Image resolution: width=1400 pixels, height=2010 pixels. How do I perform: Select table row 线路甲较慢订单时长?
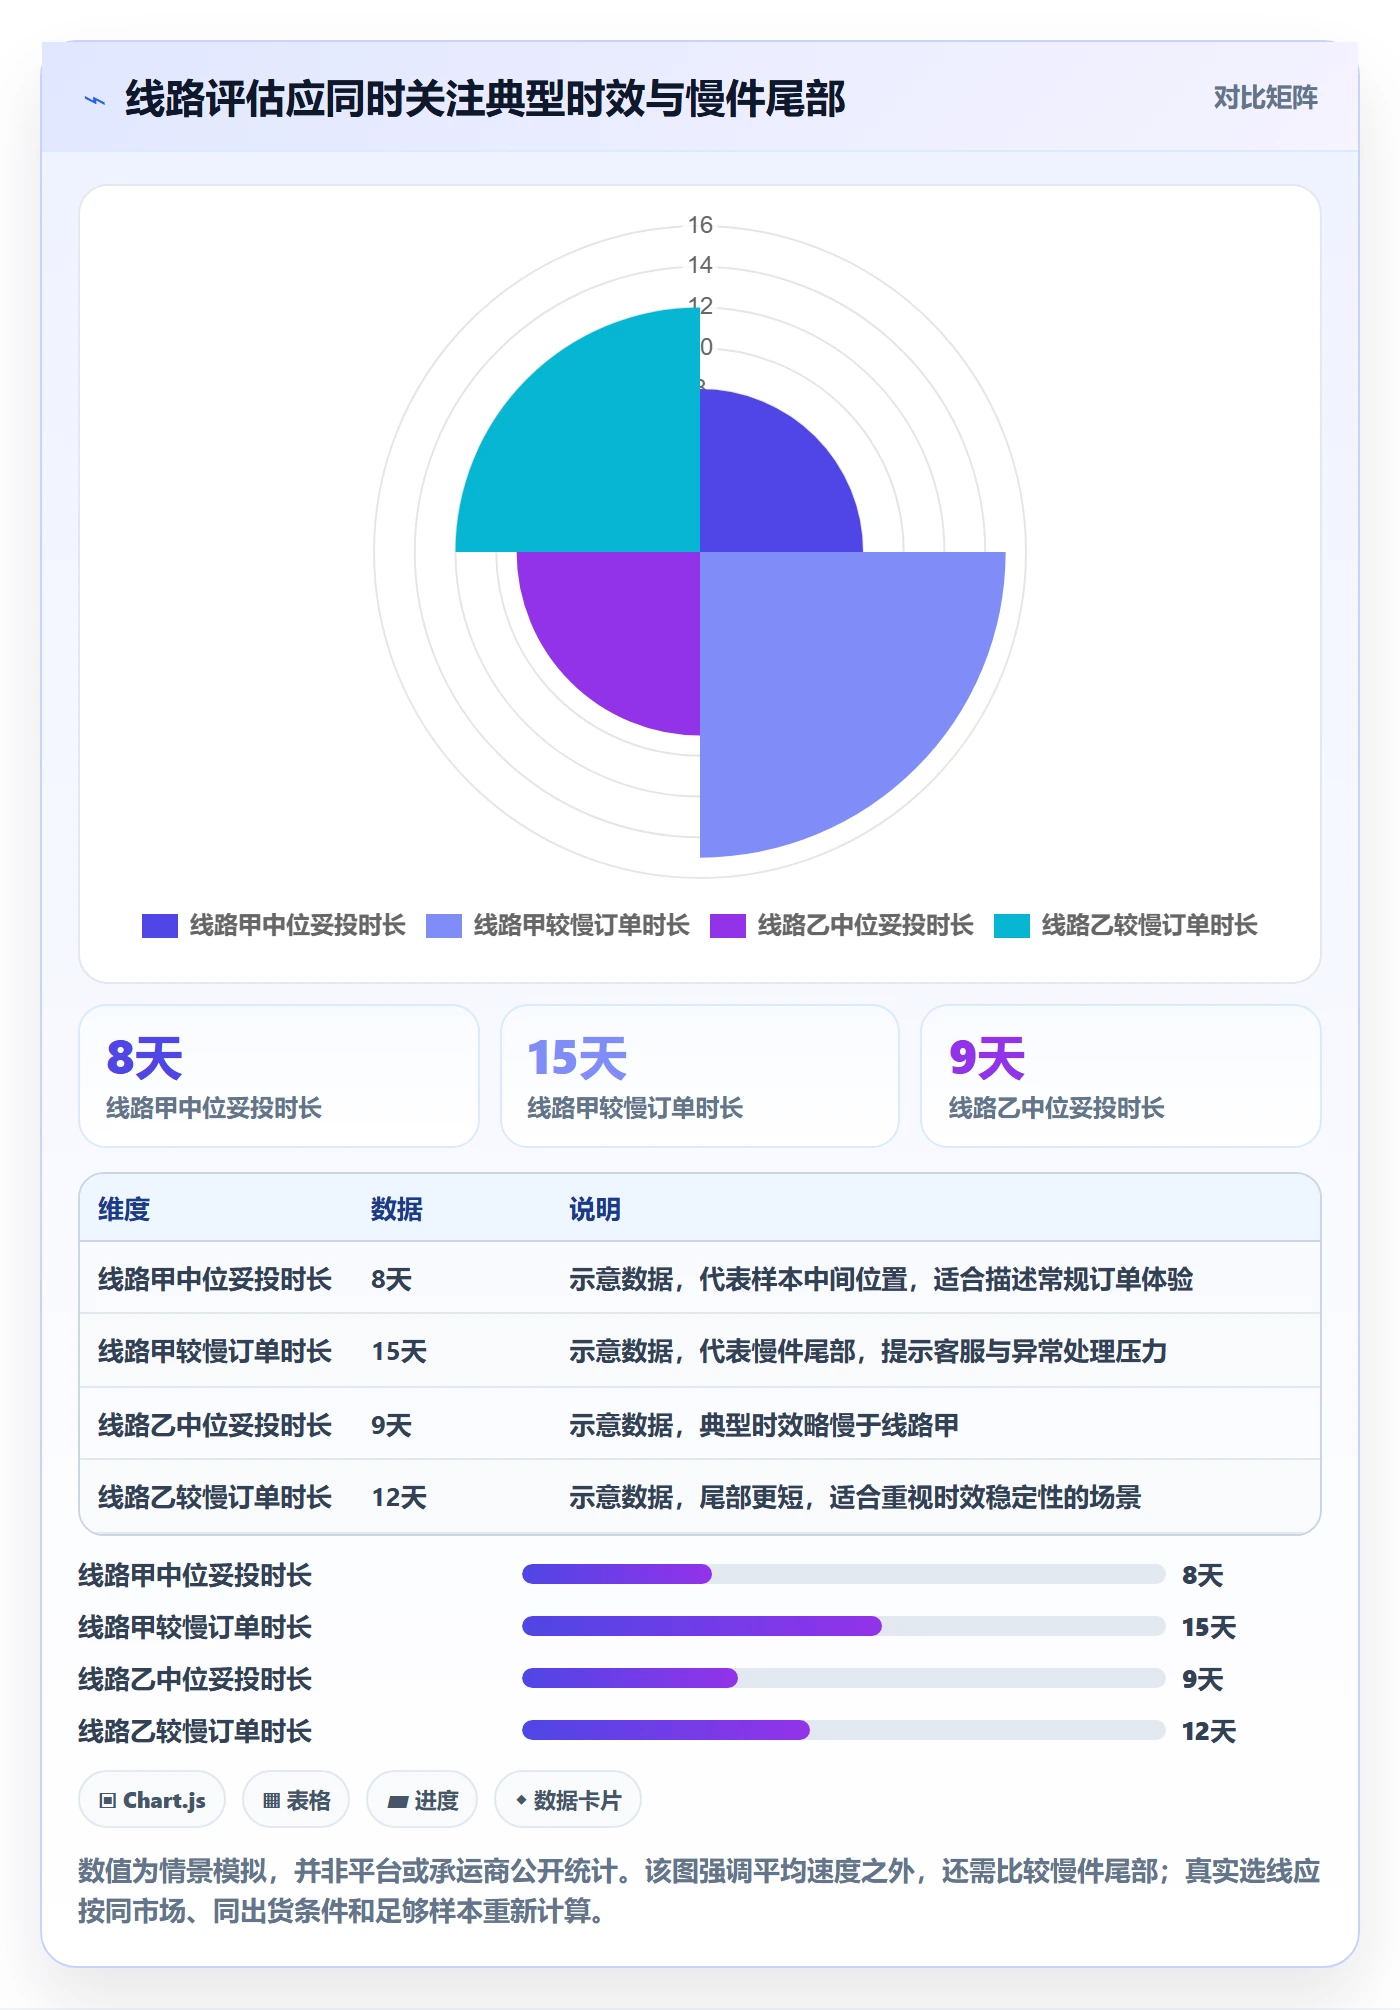pos(700,1351)
